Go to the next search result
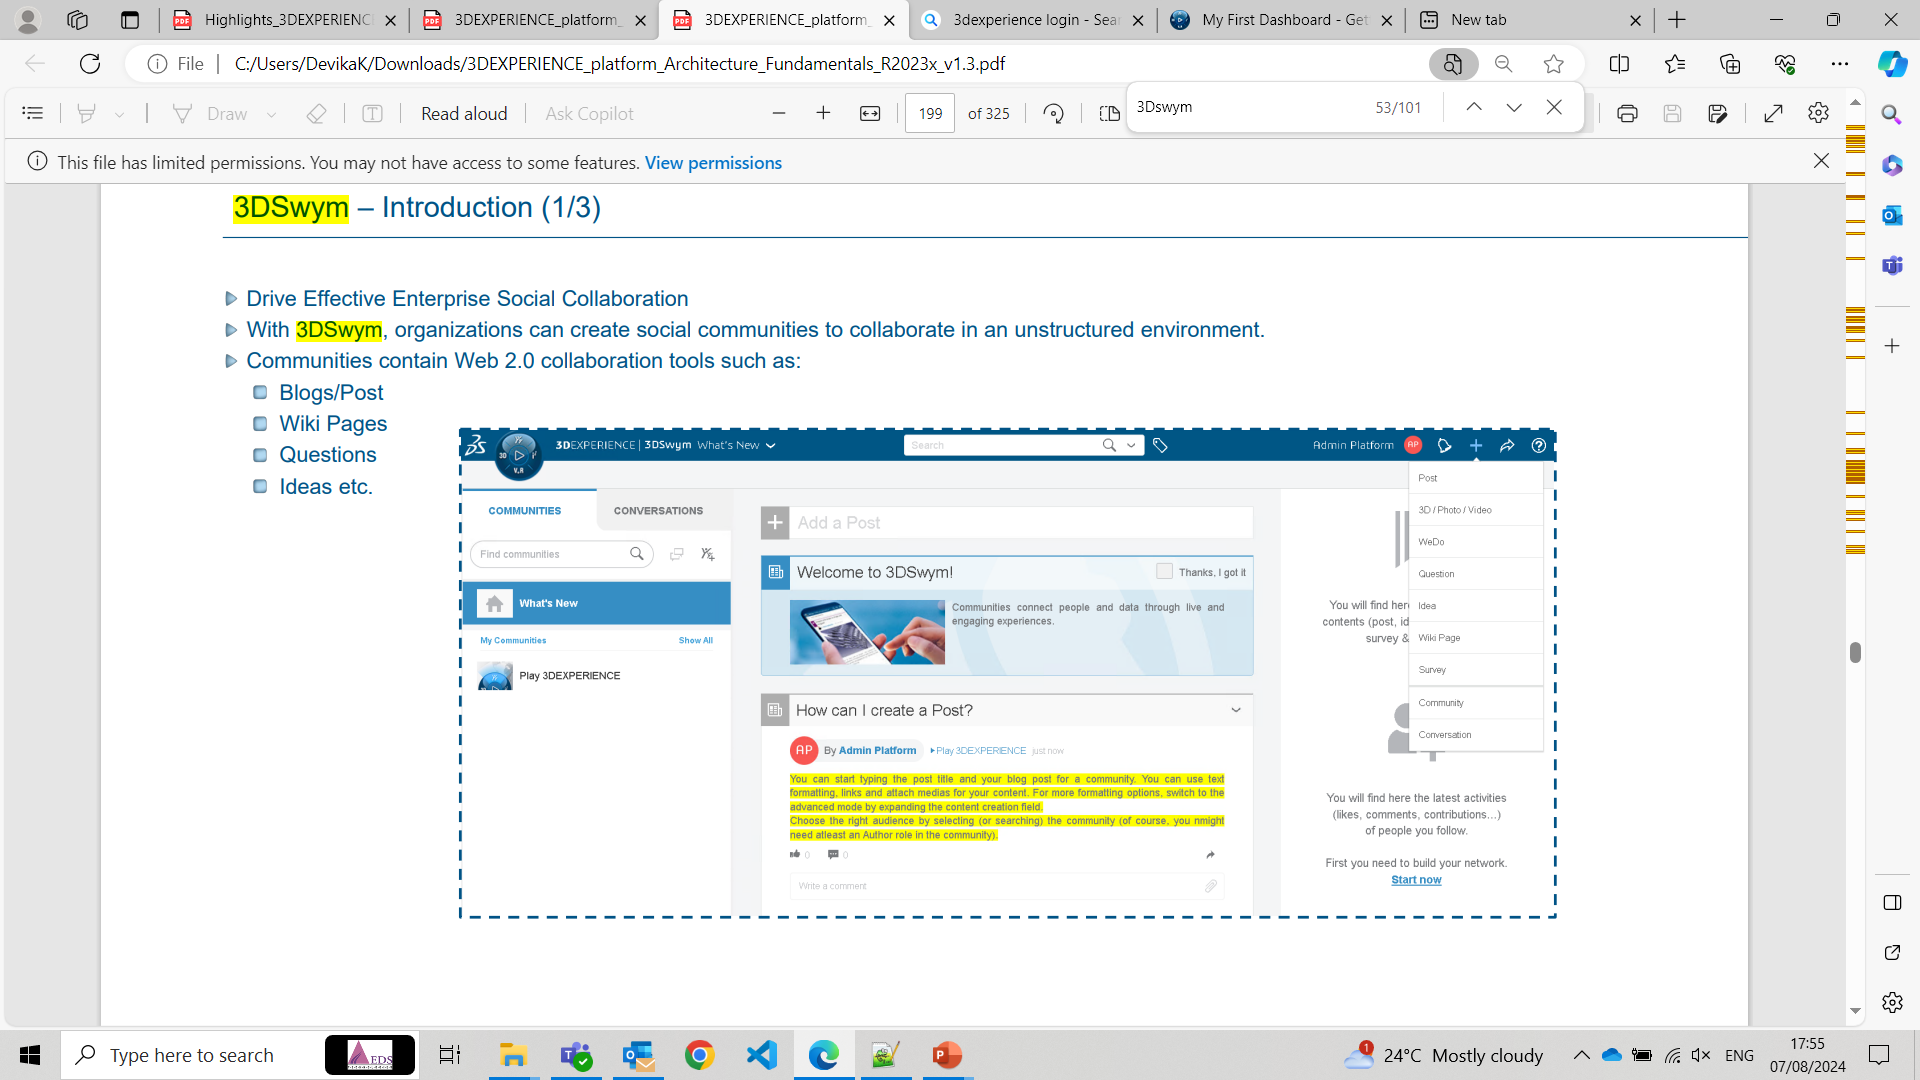 click(1514, 107)
